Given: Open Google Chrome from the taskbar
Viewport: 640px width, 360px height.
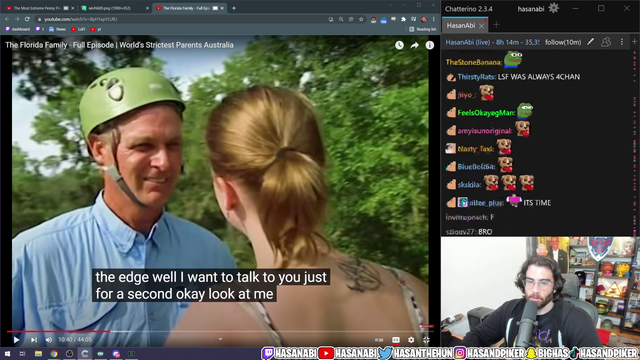Looking at the screenshot, I should [54, 353].
